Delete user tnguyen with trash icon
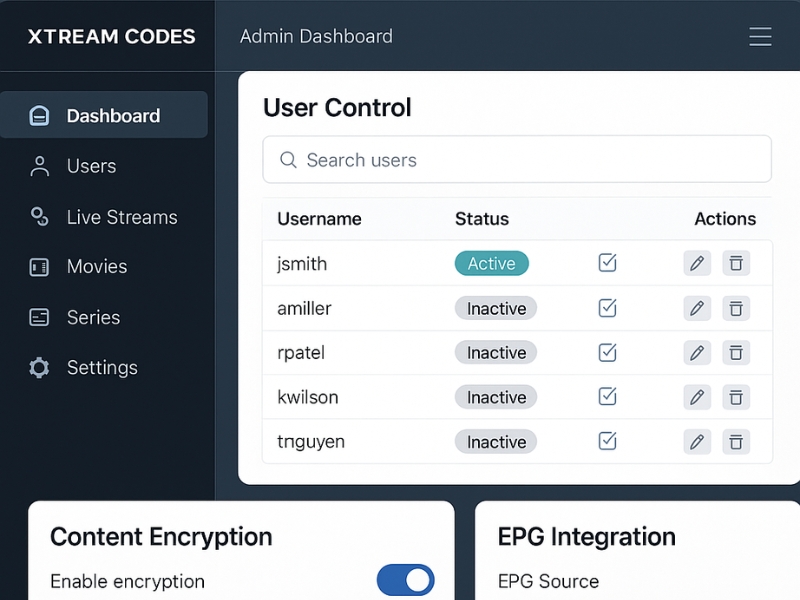 [x=736, y=442]
